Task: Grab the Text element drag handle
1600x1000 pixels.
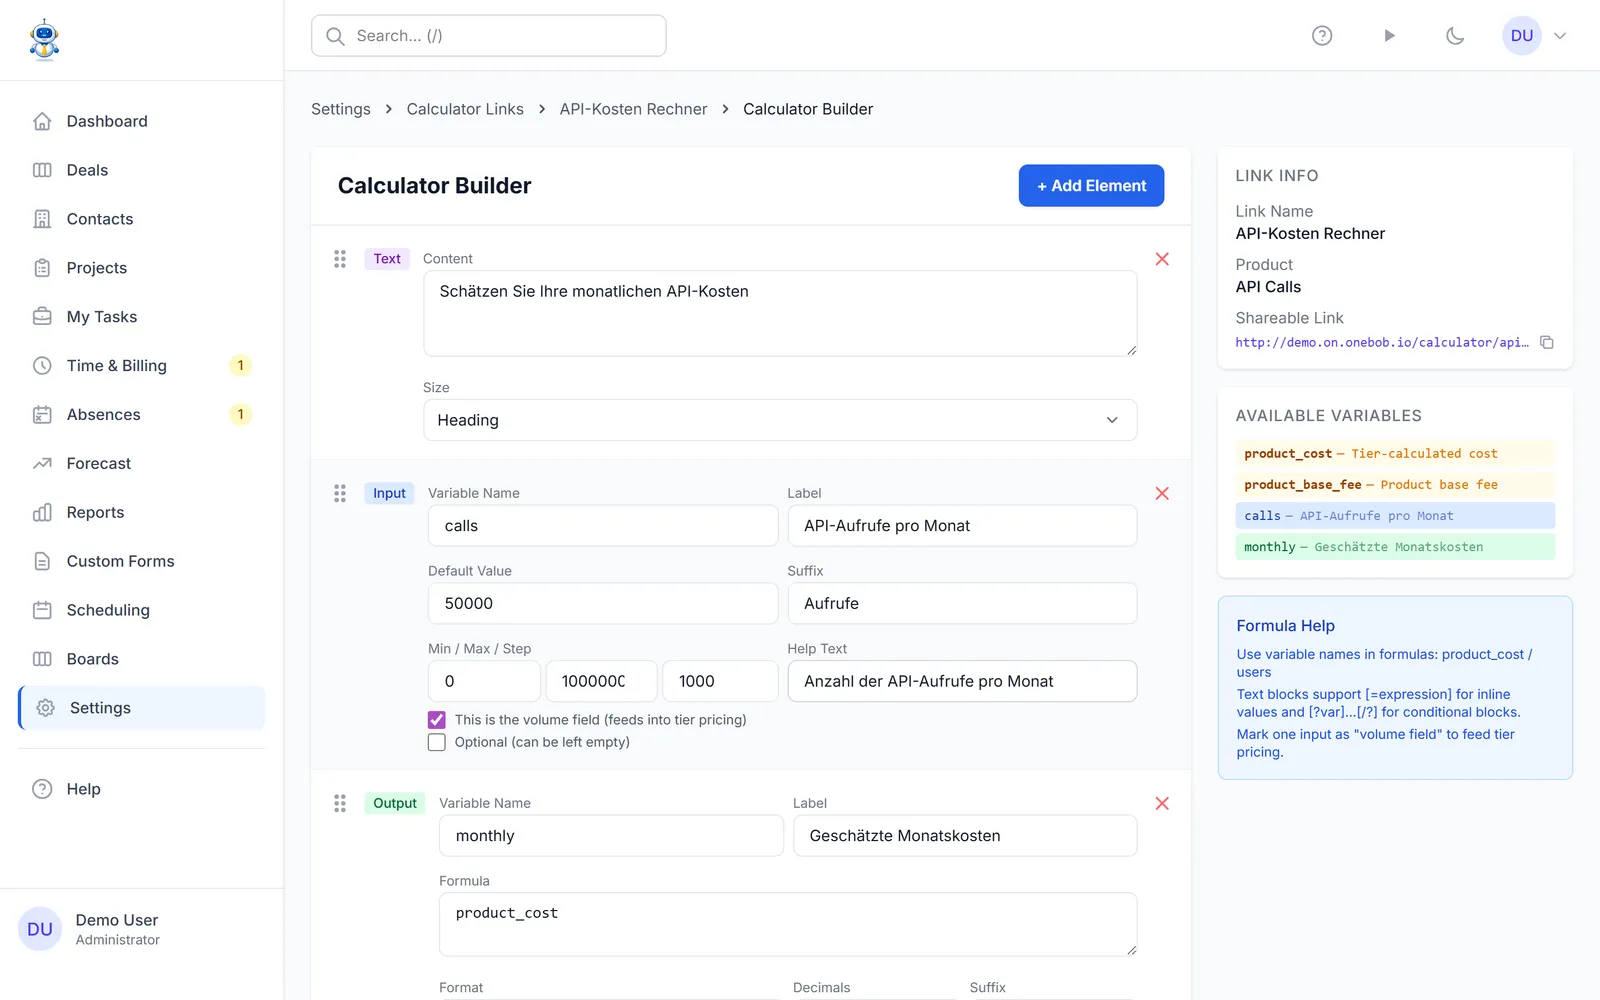Action: (340, 259)
